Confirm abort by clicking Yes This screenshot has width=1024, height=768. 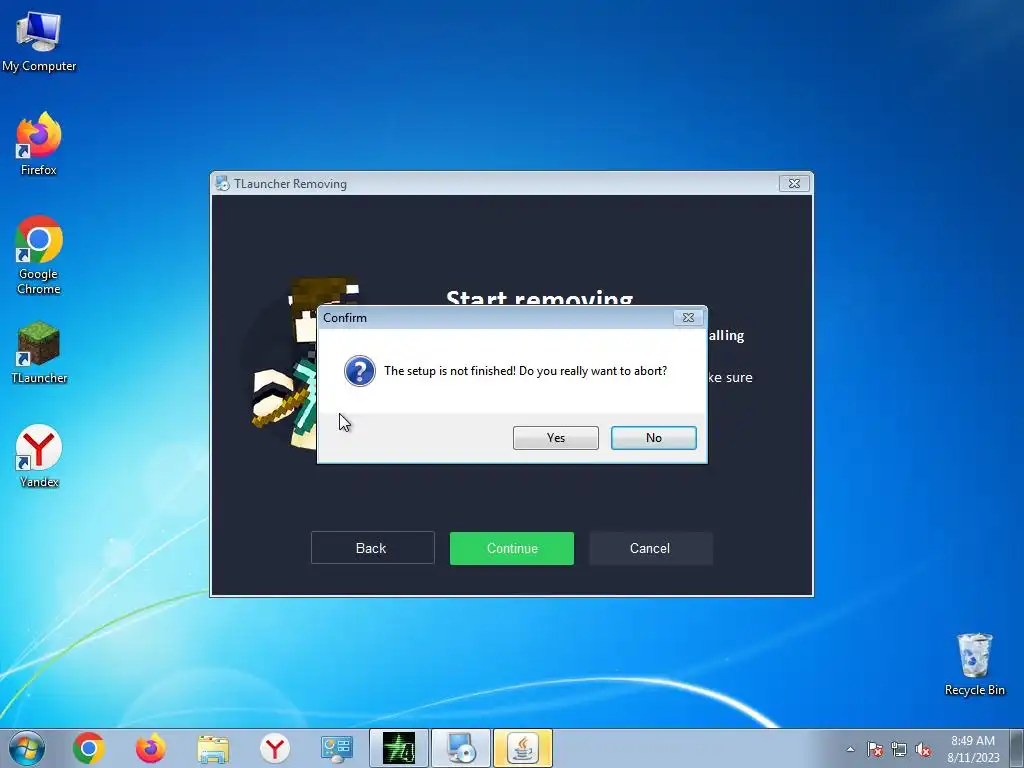point(555,438)
